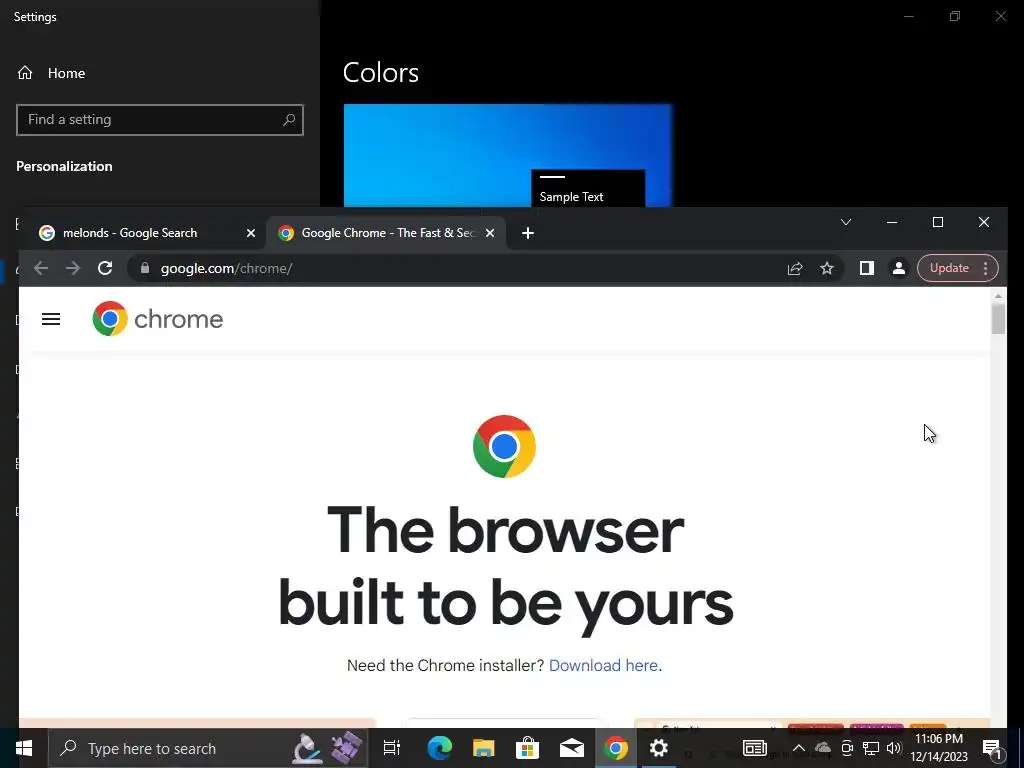
Task: Click the page's vertical scrollbar thumb
Action: pyautogui.click(x=998, y=319)
